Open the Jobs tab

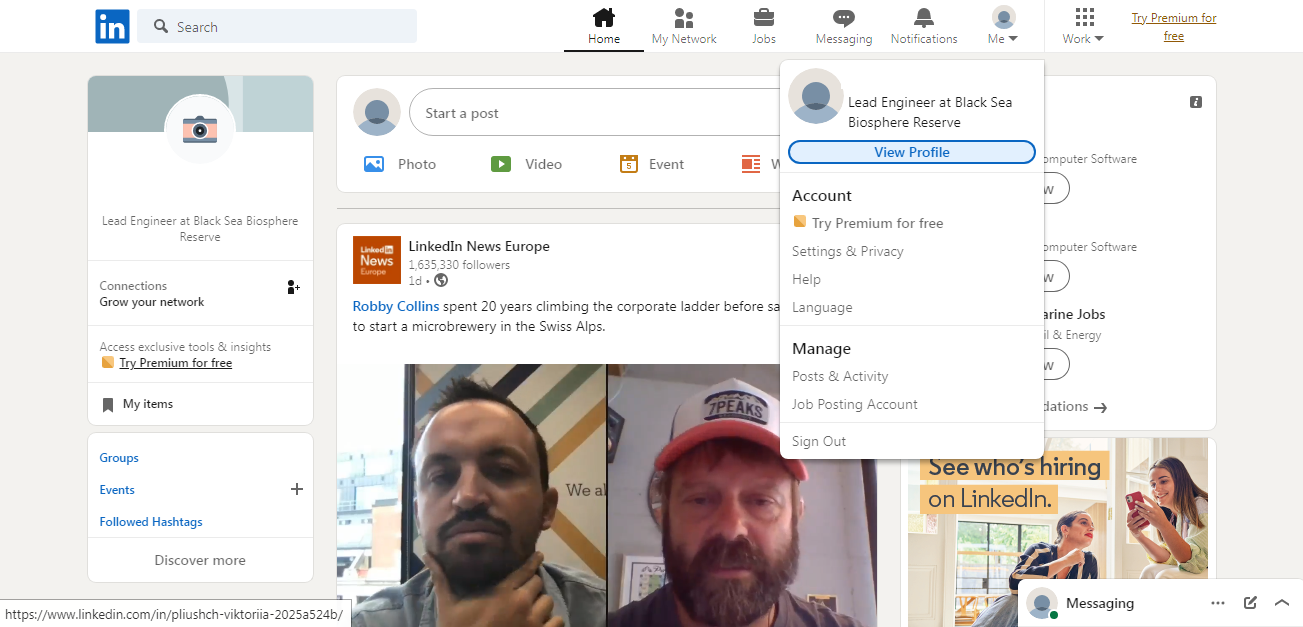764,27
